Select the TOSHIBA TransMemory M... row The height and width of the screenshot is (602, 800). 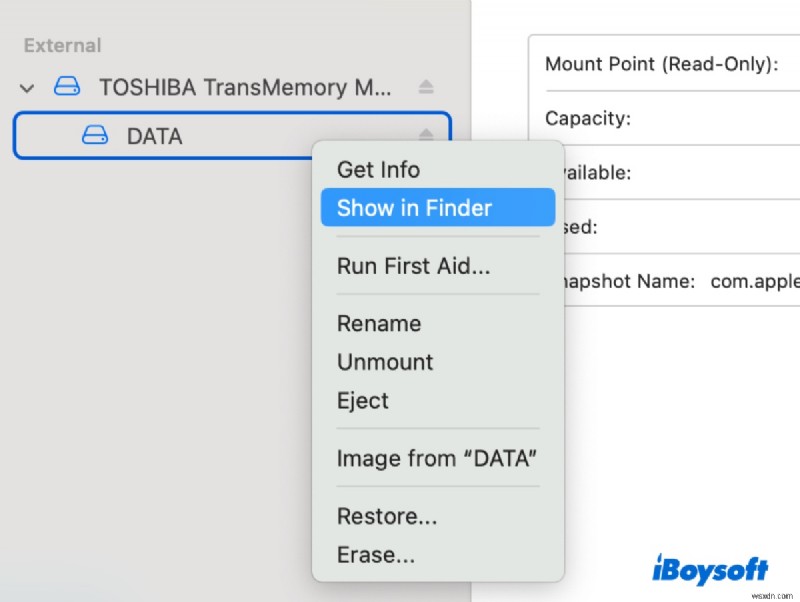click(232, 87)
